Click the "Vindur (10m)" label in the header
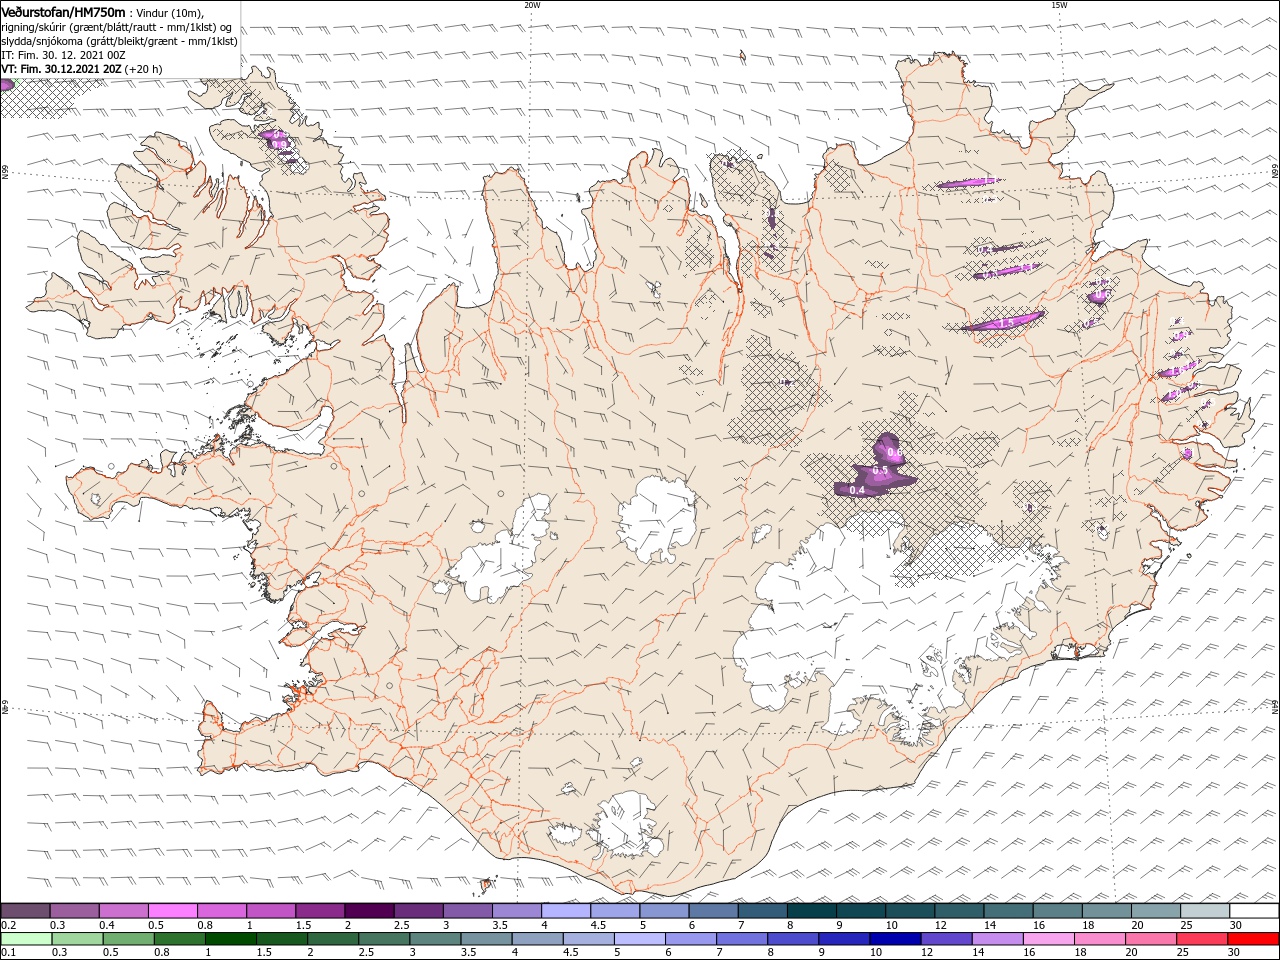The height and width of the screenshot is (960, 1280). click(x=168, y=12)
